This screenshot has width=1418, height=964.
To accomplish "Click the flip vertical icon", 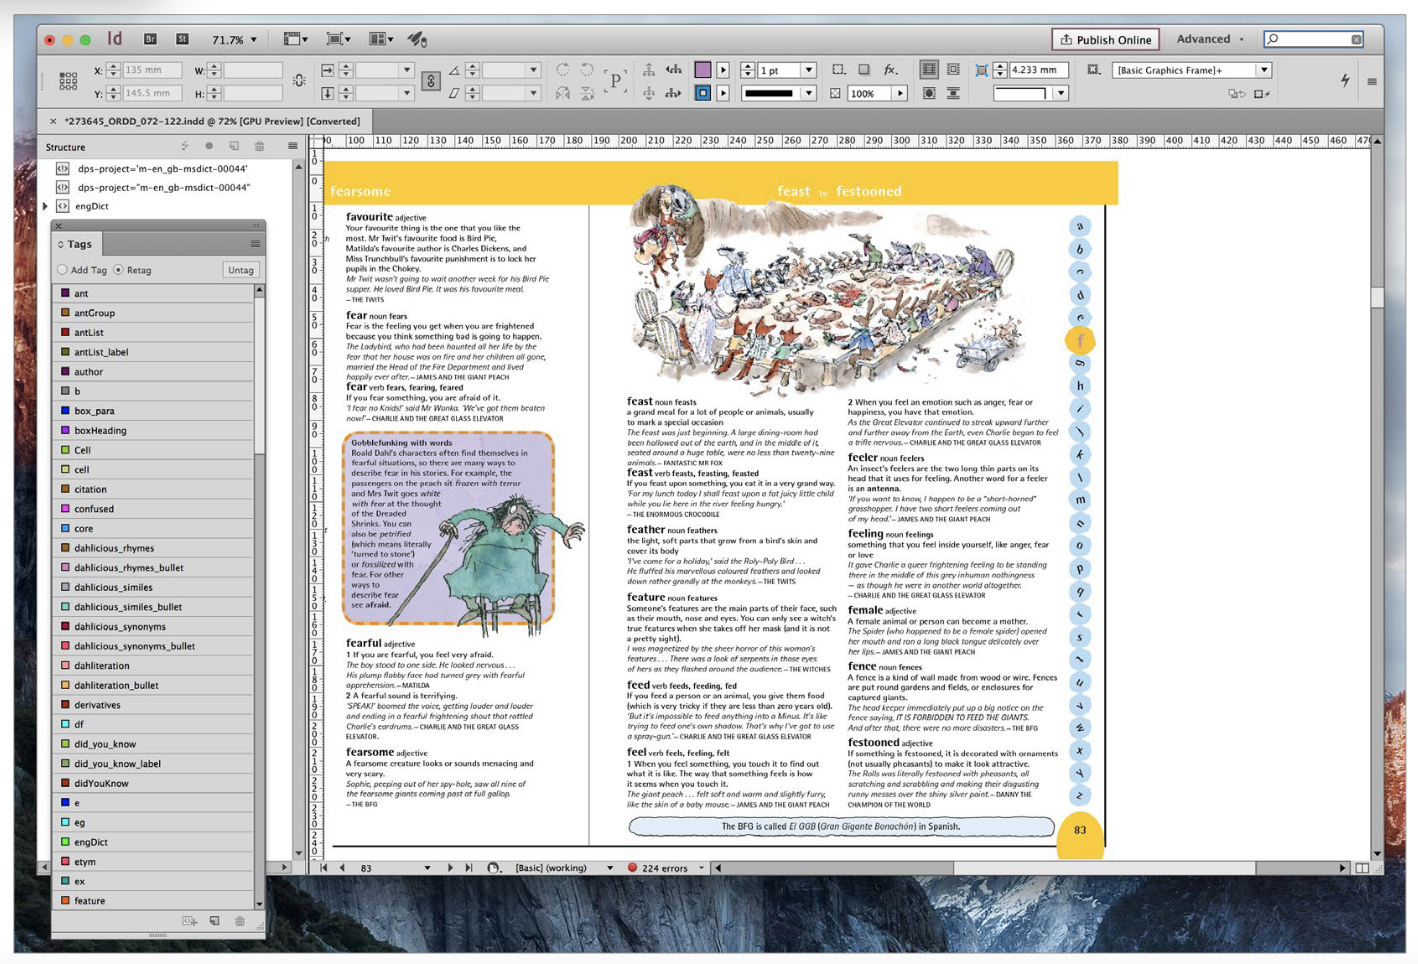I will [587, 93].
